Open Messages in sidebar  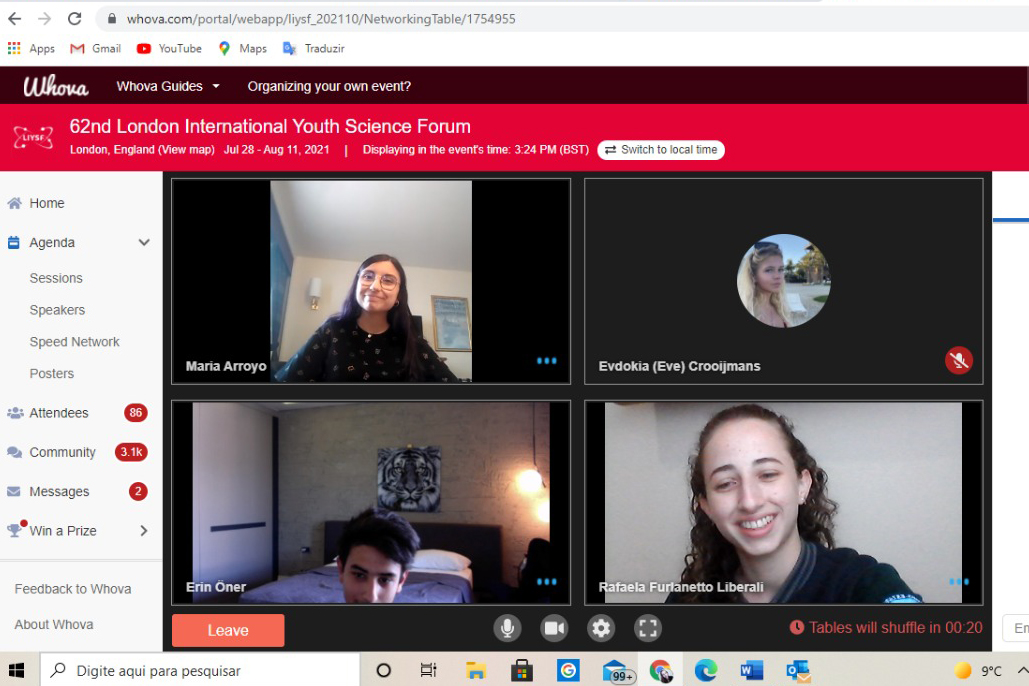(x=59, y=492)
